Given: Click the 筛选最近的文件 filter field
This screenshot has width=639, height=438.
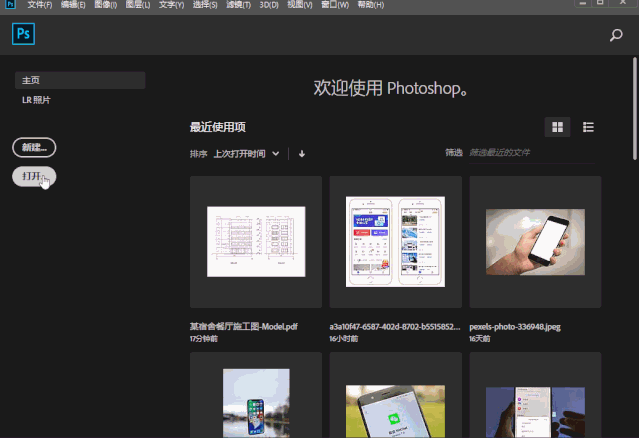Looking at the screenshot, I should [x=532, y=153].
